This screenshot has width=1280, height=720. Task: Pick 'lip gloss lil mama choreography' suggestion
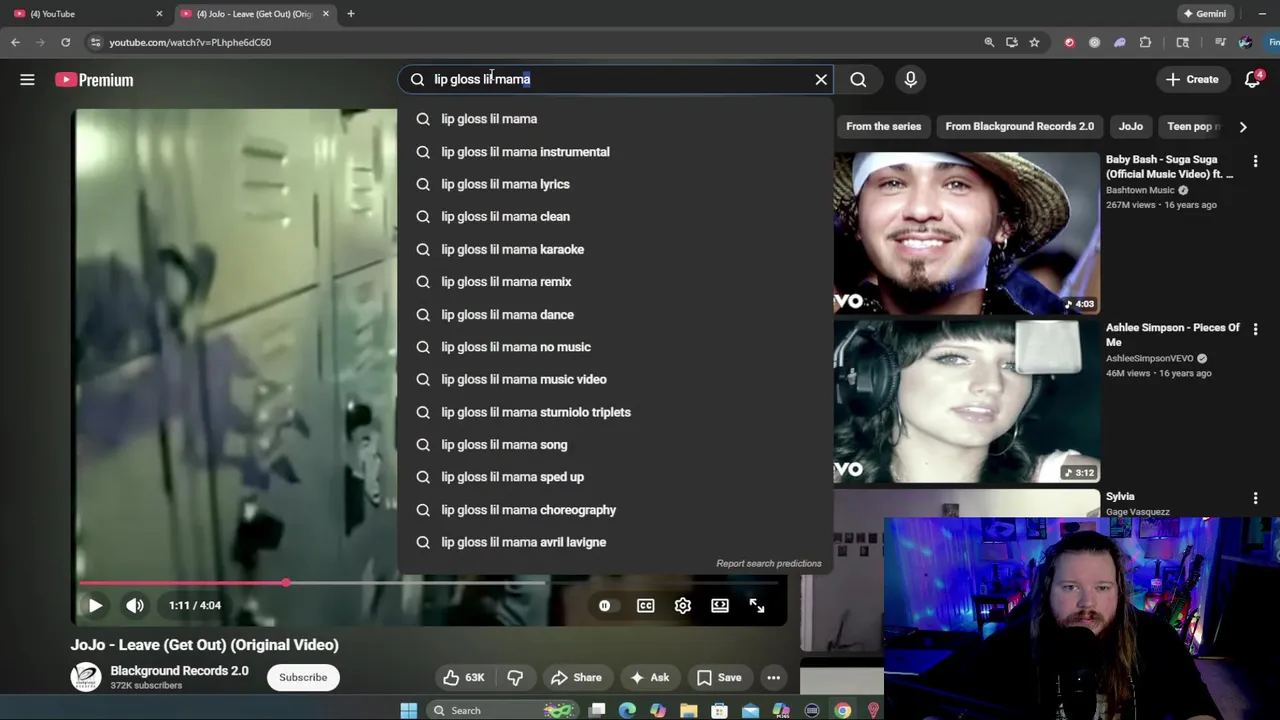[x=615, y=510]
